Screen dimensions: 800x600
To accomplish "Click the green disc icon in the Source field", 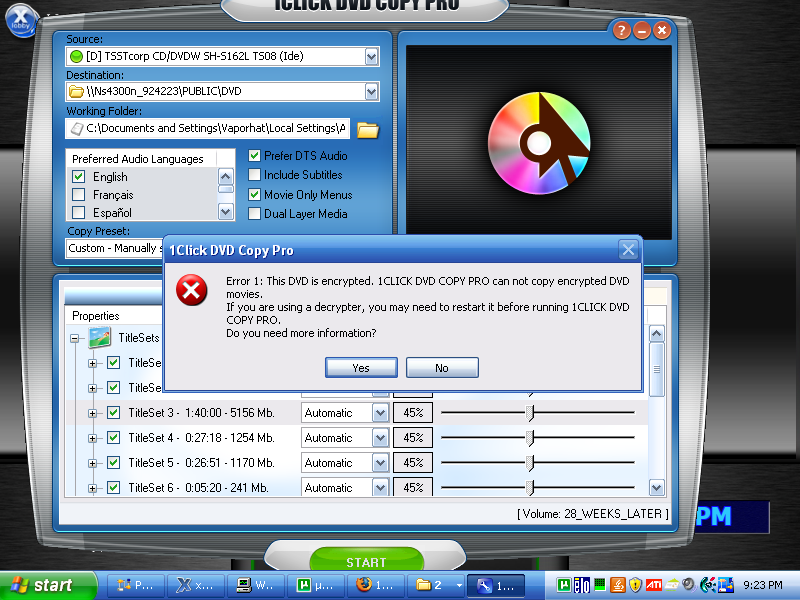I will tap(77, 56).
